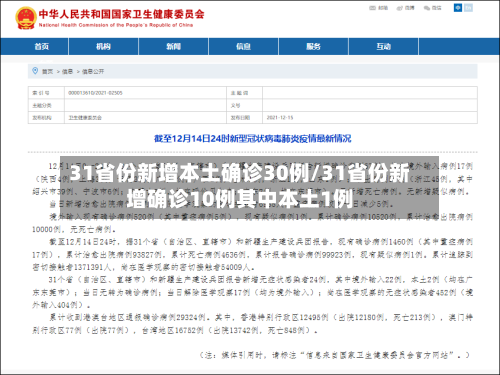Click the national emblem logo
This screenshot has width=500, height=375.
coord(26,18)
